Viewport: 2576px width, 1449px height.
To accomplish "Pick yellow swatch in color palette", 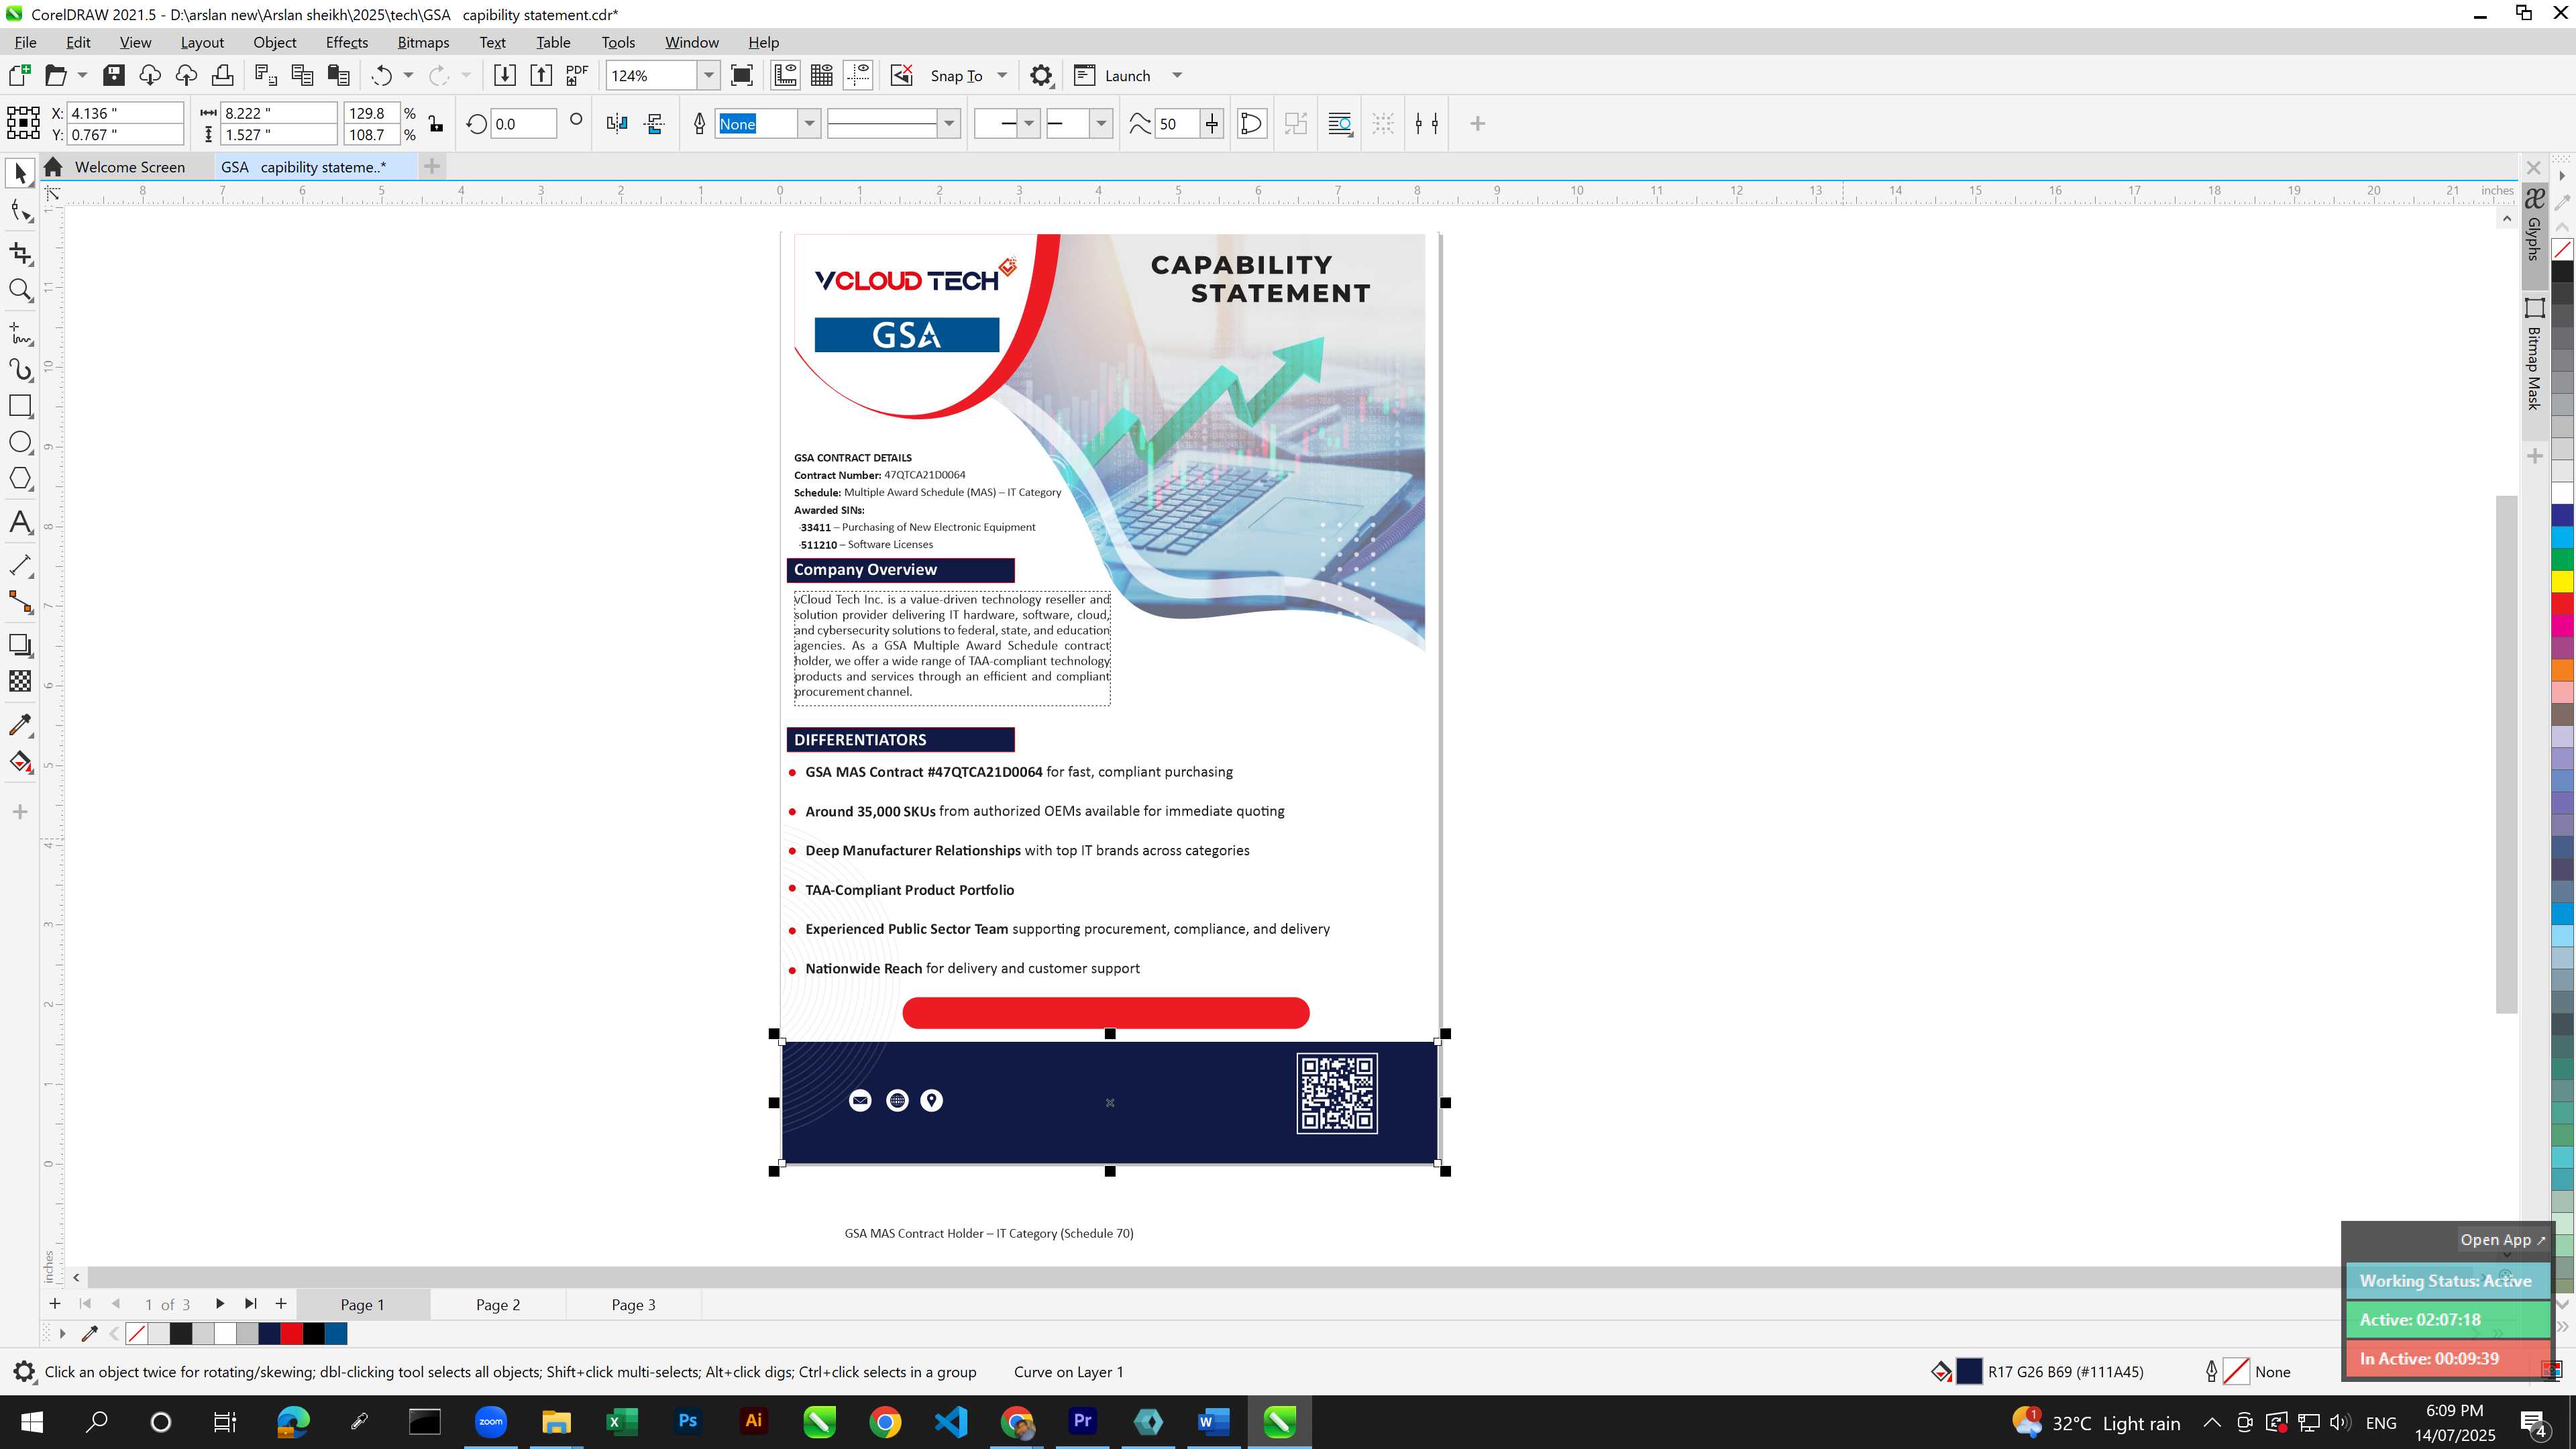I will coord(2562,581).
